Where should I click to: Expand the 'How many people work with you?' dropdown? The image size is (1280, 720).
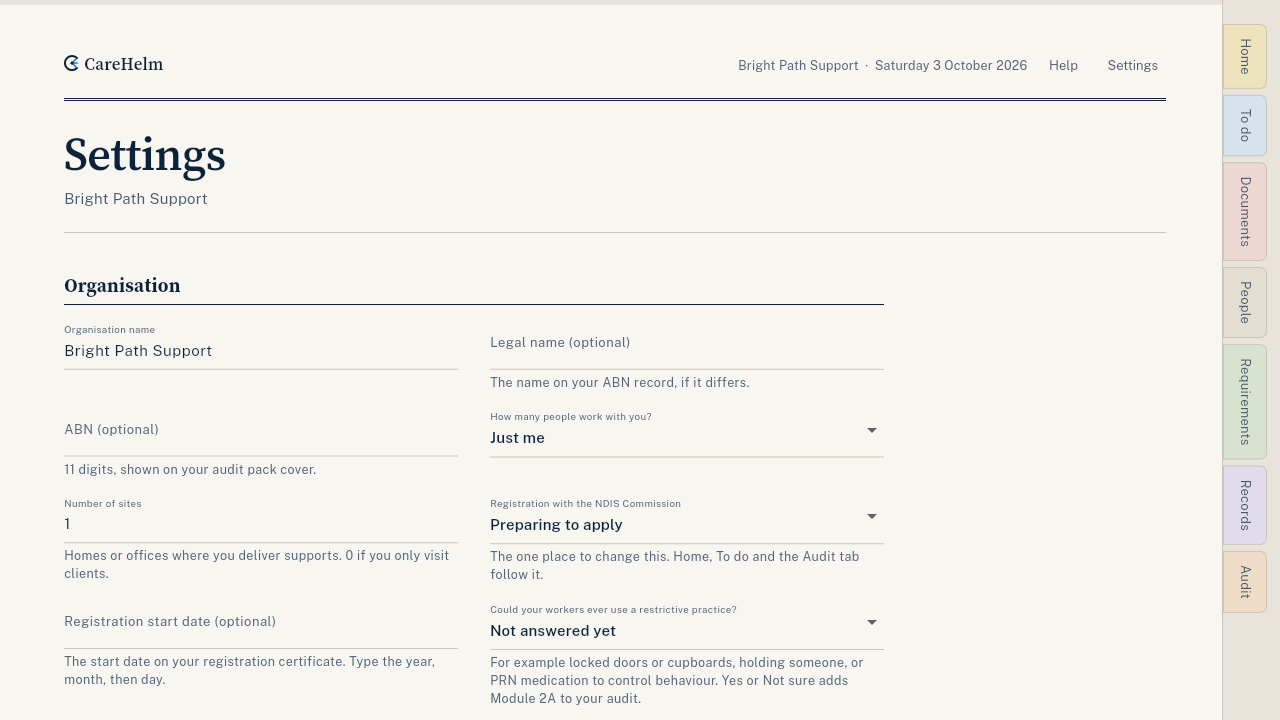[687, 432]
